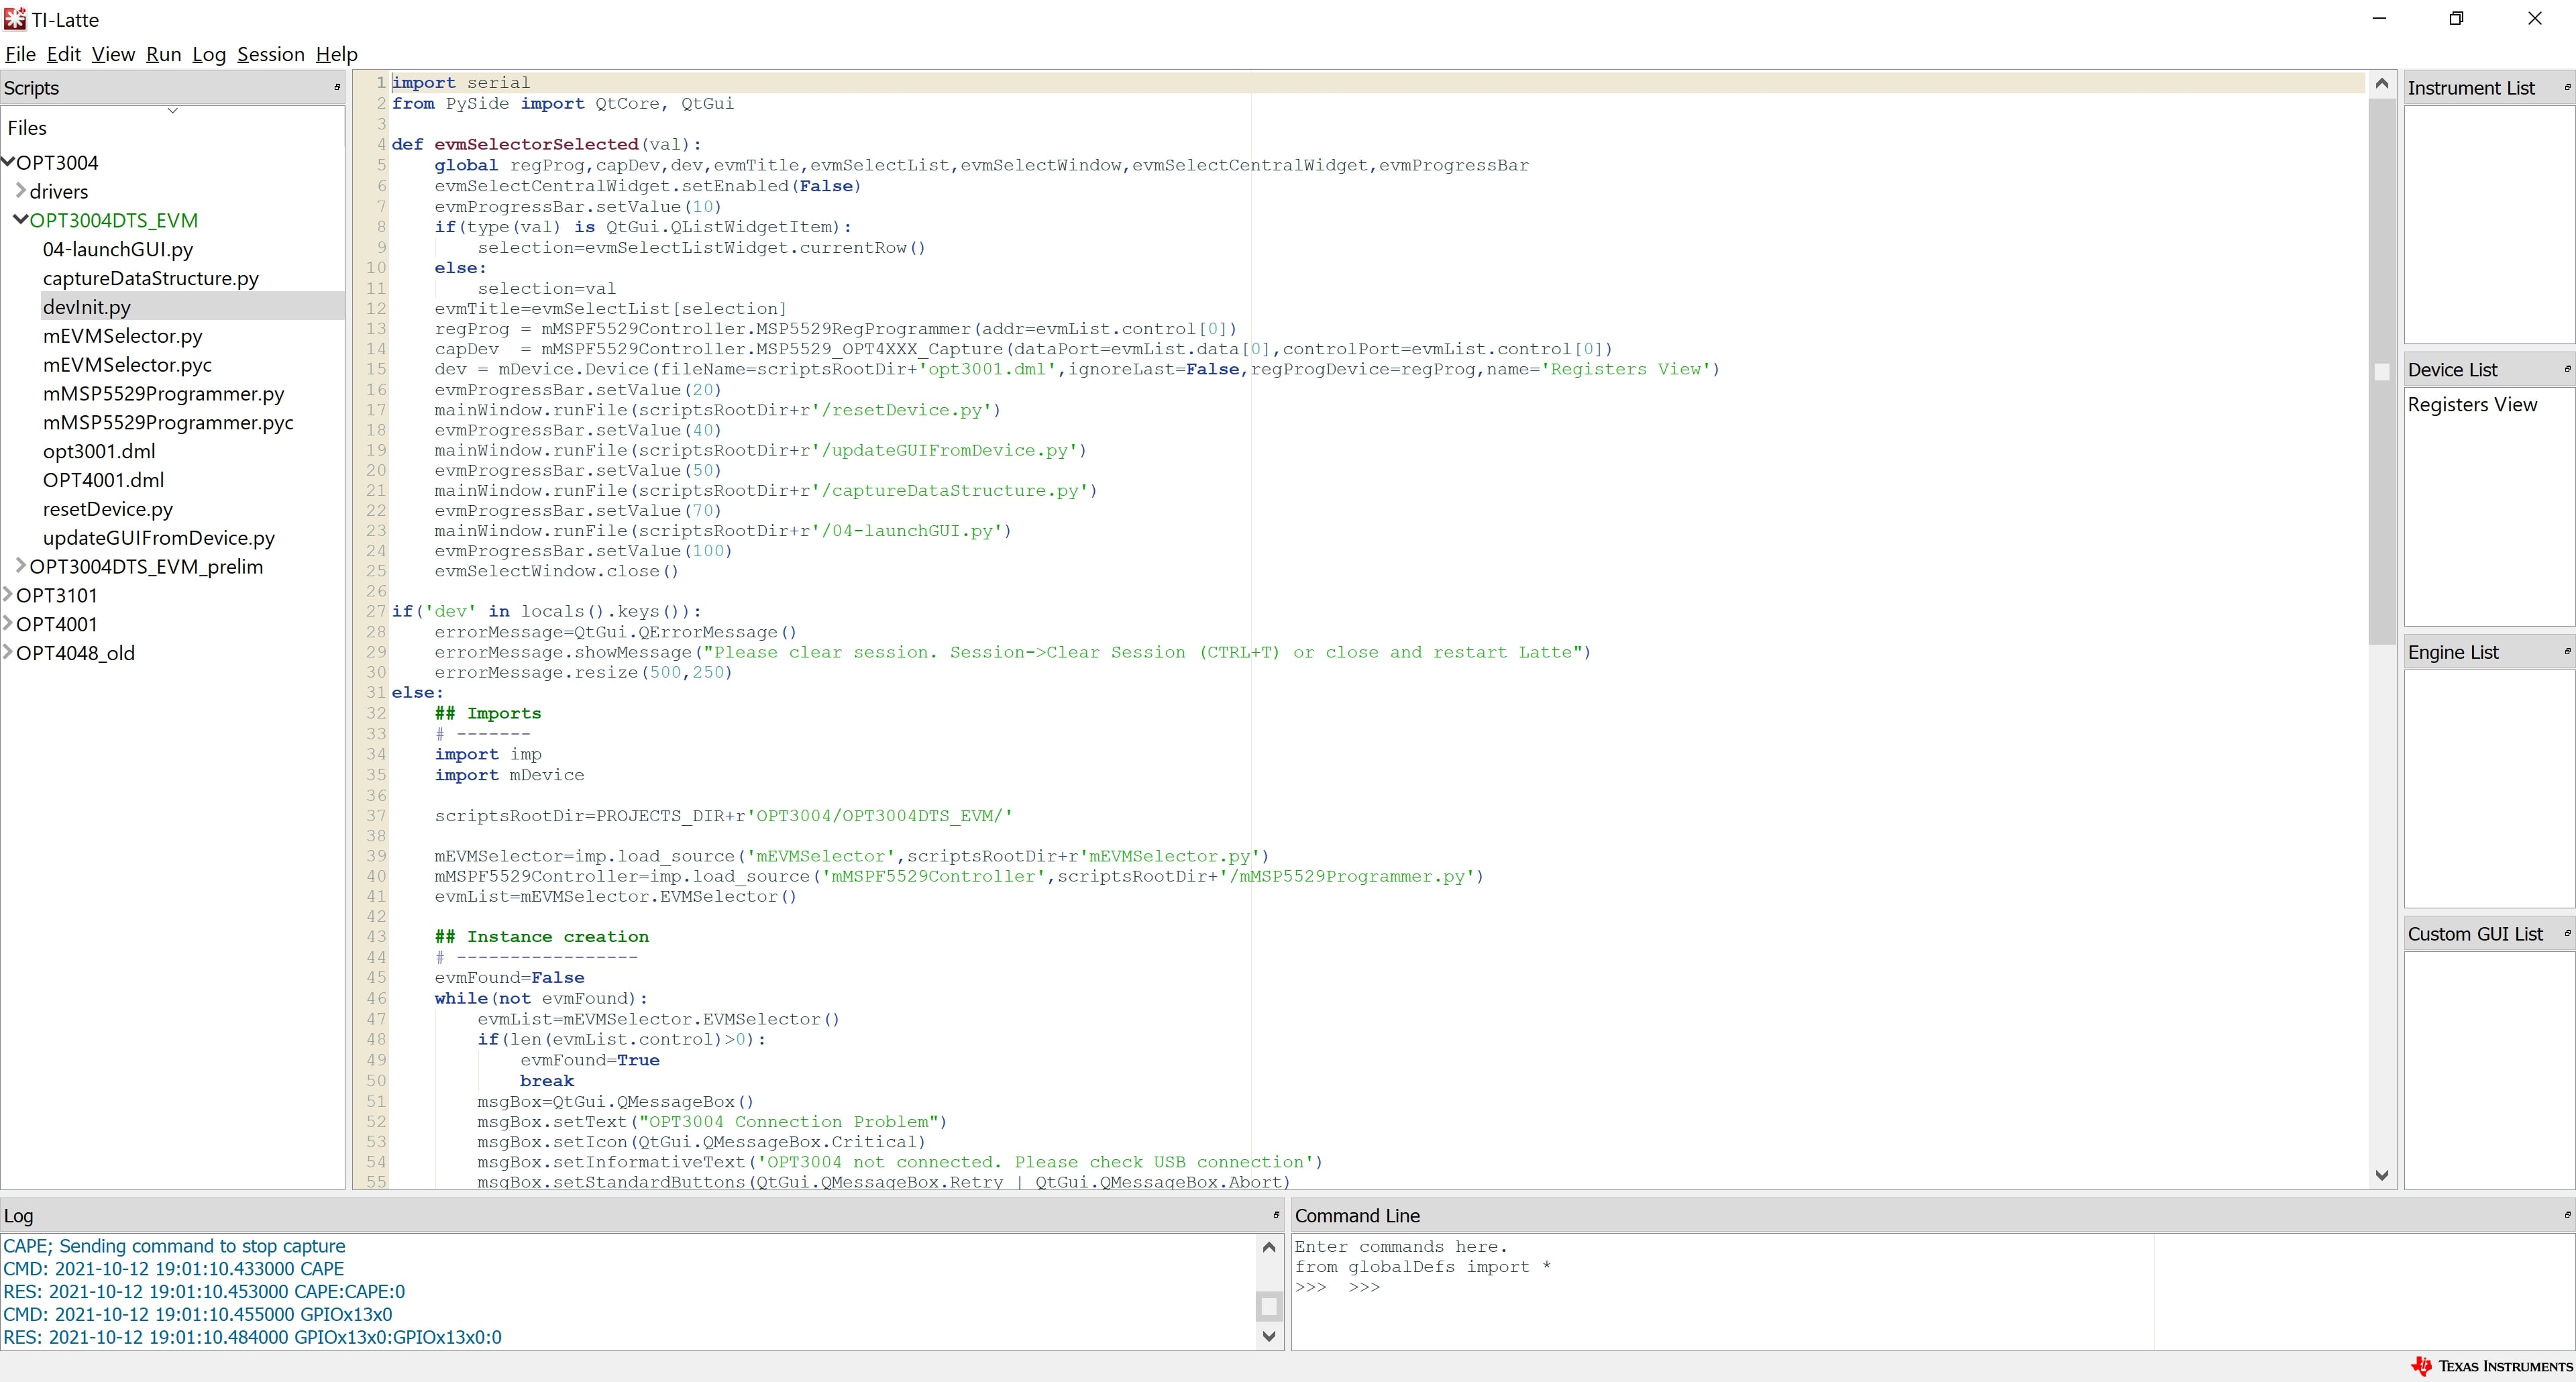This screenshot has height=1382, width=2576.
Task: Collapse the OPT3004DTS_EVM folder
Action: click(x=21, y=219)
